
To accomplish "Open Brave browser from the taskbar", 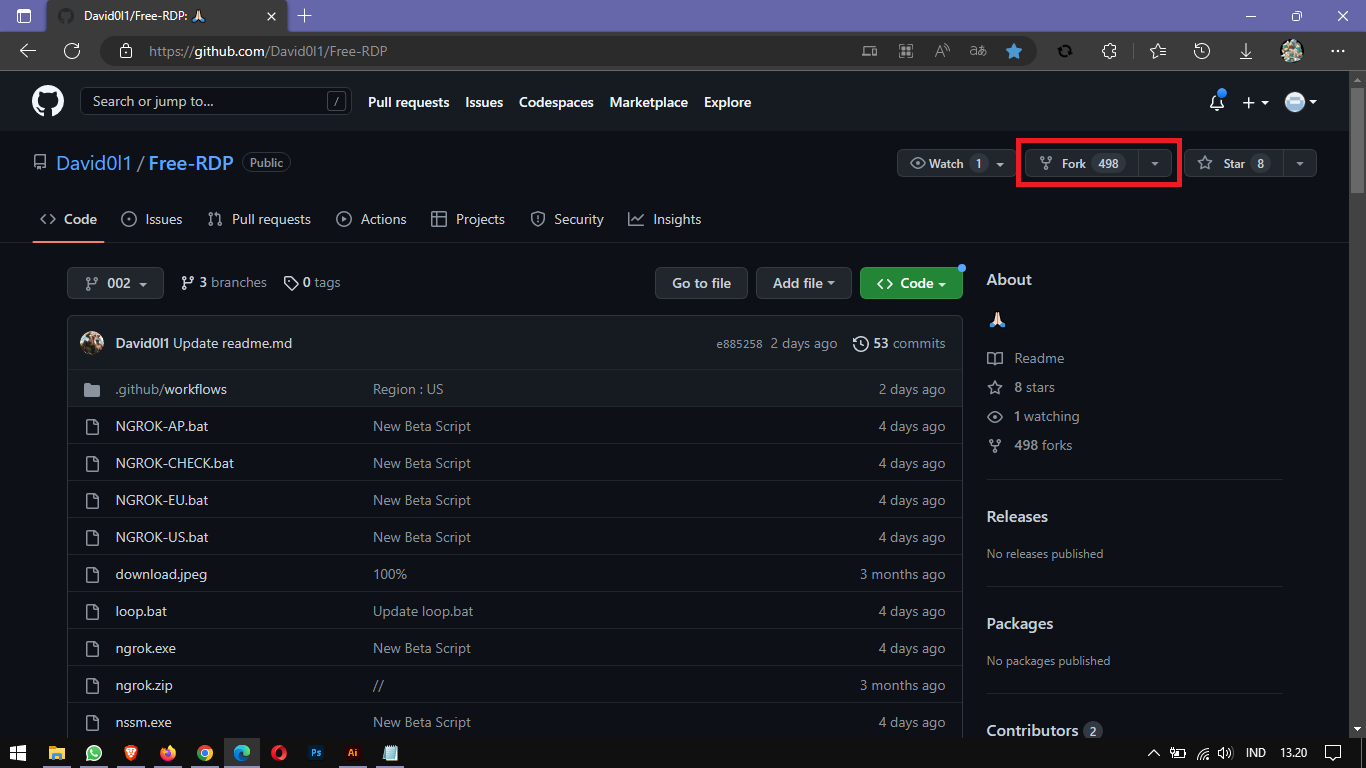I will coord(130,753).
